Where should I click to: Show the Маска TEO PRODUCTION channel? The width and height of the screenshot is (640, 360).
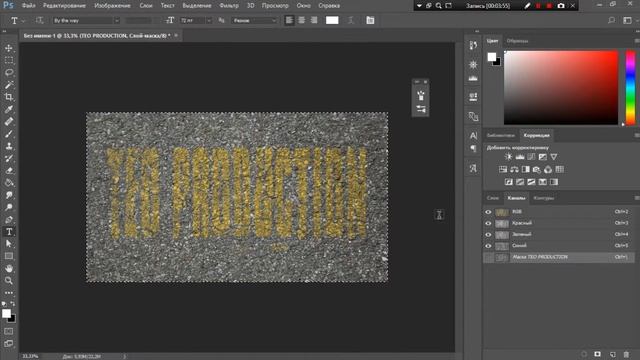488,258
